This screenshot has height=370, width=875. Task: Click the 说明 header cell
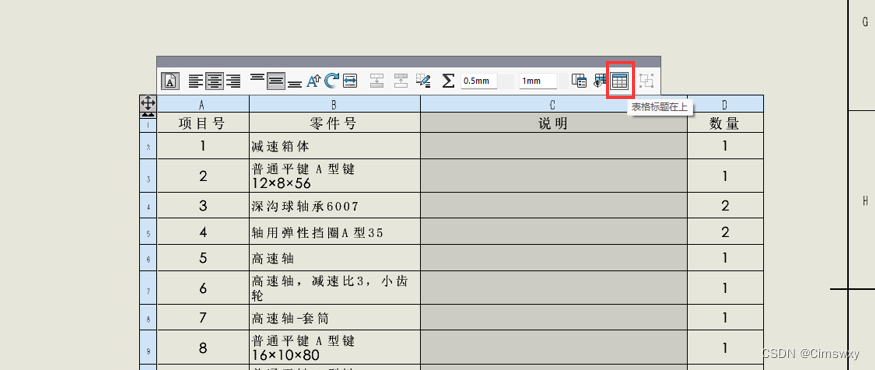coord(554,123)
